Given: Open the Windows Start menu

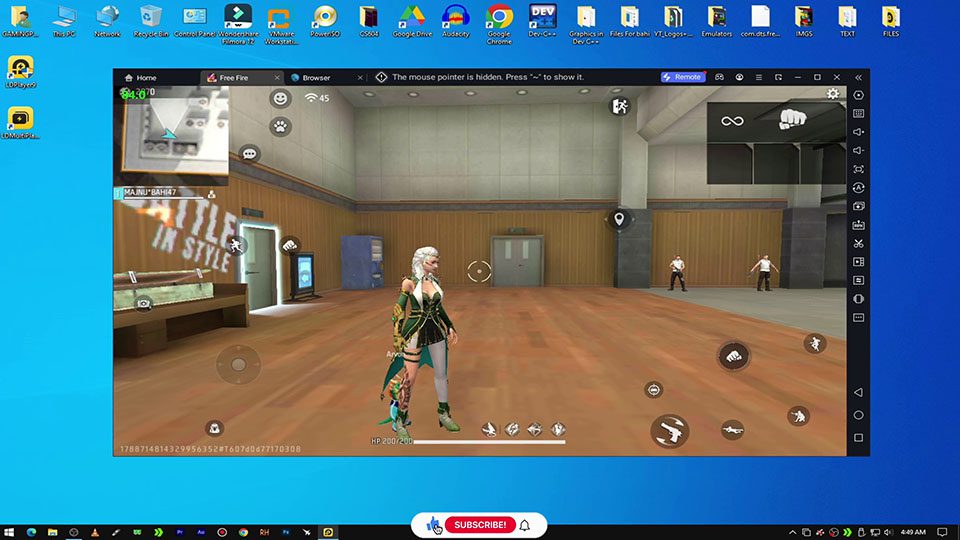Looking at the screenshot, I should tap(9, 532).
